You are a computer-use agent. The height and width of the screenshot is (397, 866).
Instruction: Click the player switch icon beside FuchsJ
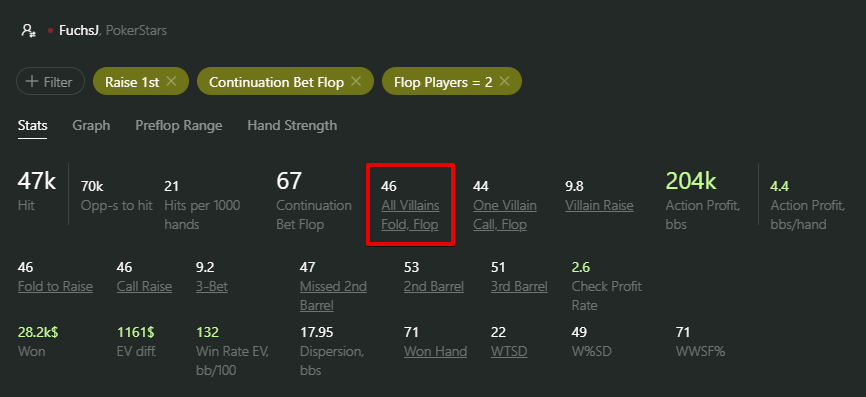(x=28, y=30)
